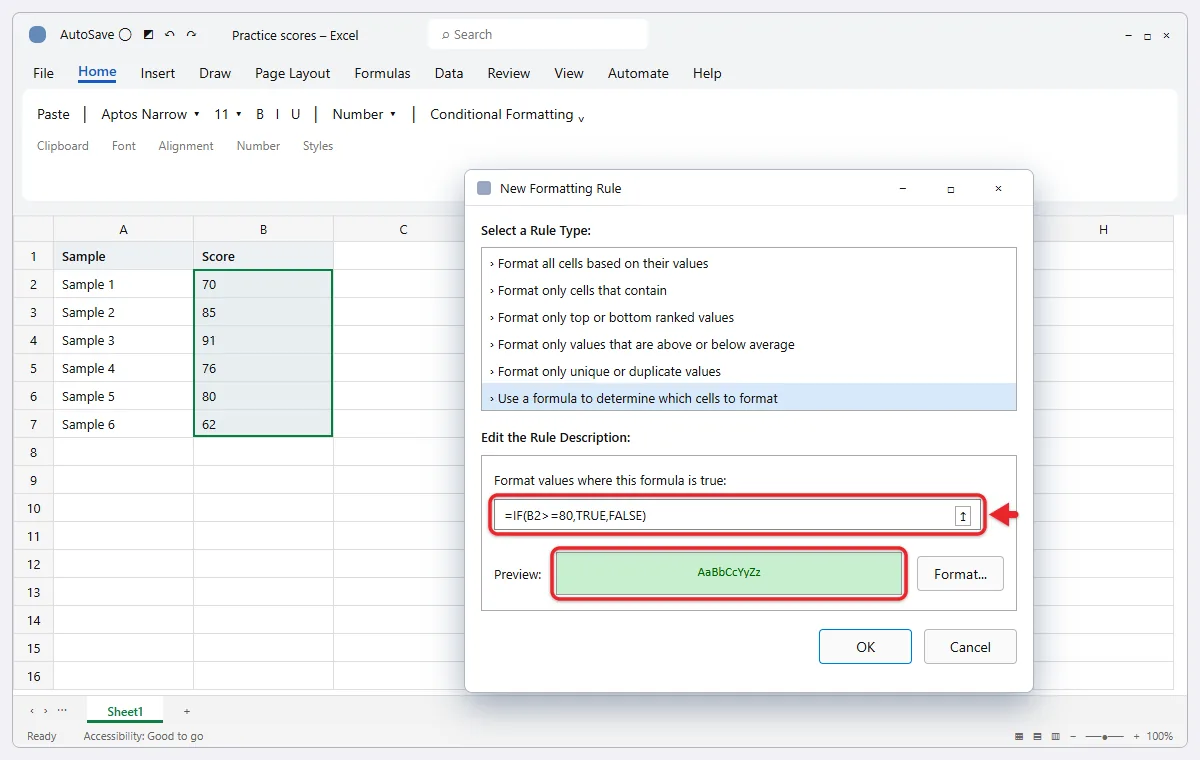The height and width of the screenshot is (760, 1200).
Task: Open the font size 11 dropdown
Action: click(228, 114)
